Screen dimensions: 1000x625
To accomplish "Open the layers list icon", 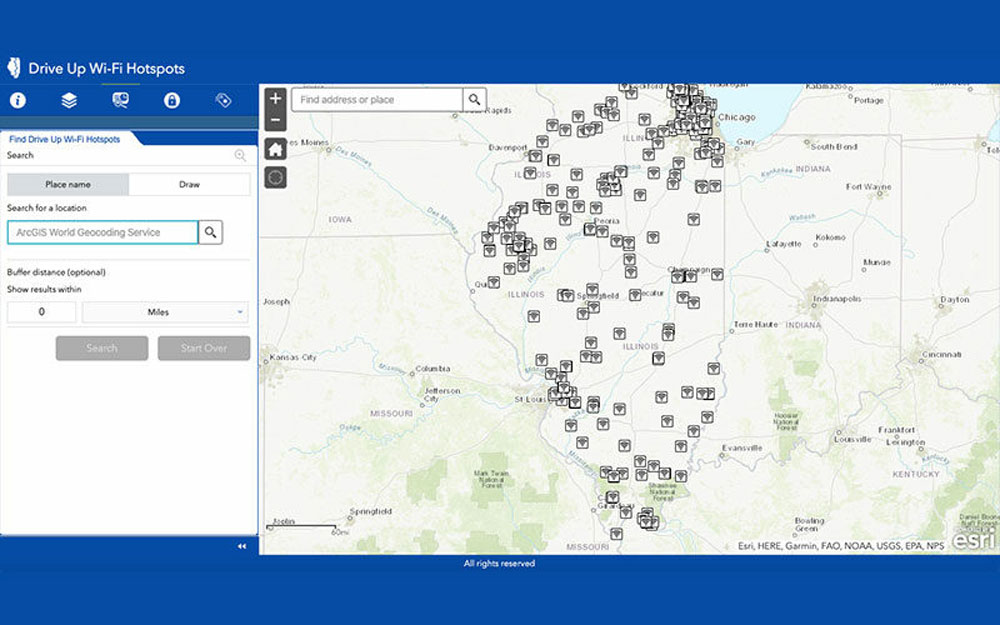I will click(69, 100).
